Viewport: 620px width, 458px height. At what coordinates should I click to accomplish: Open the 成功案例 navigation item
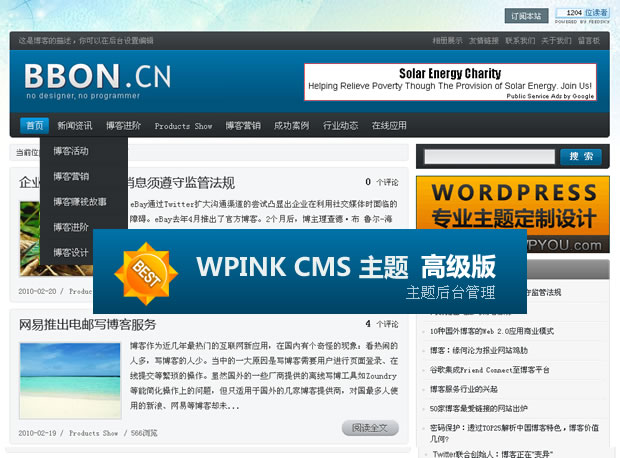pyautogui.click(x=291, y=126)
